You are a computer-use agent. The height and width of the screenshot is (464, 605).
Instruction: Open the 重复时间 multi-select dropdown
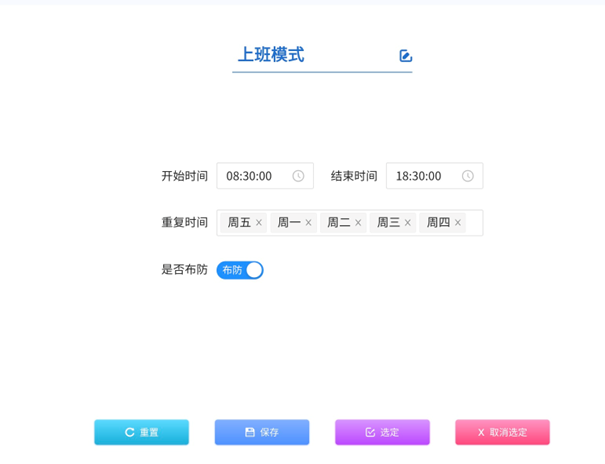pyautogui.click(x=350, y=223)
